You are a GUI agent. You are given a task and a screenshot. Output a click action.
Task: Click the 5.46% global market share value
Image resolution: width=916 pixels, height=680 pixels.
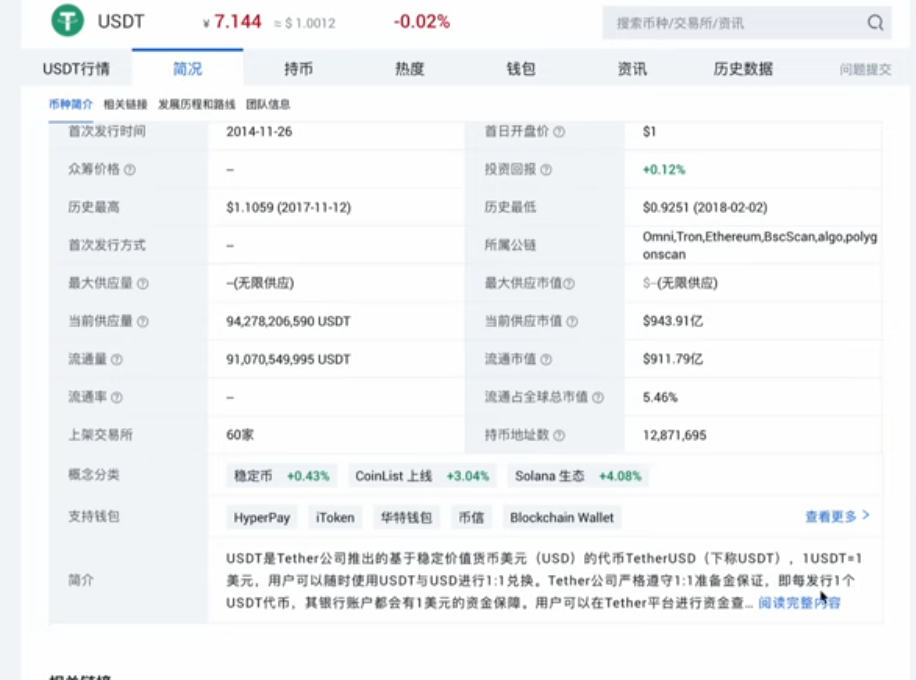point(660,398)
